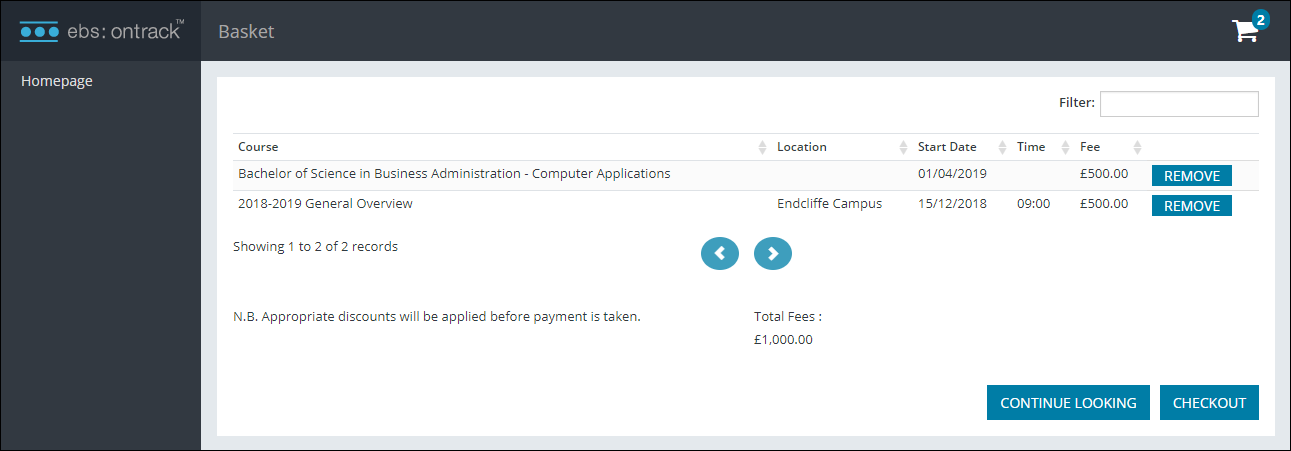This screenshot has height=451, width=1291.
Task: Click the cart item count badge
Action: pyautogui.click(x=1260, y=19)
